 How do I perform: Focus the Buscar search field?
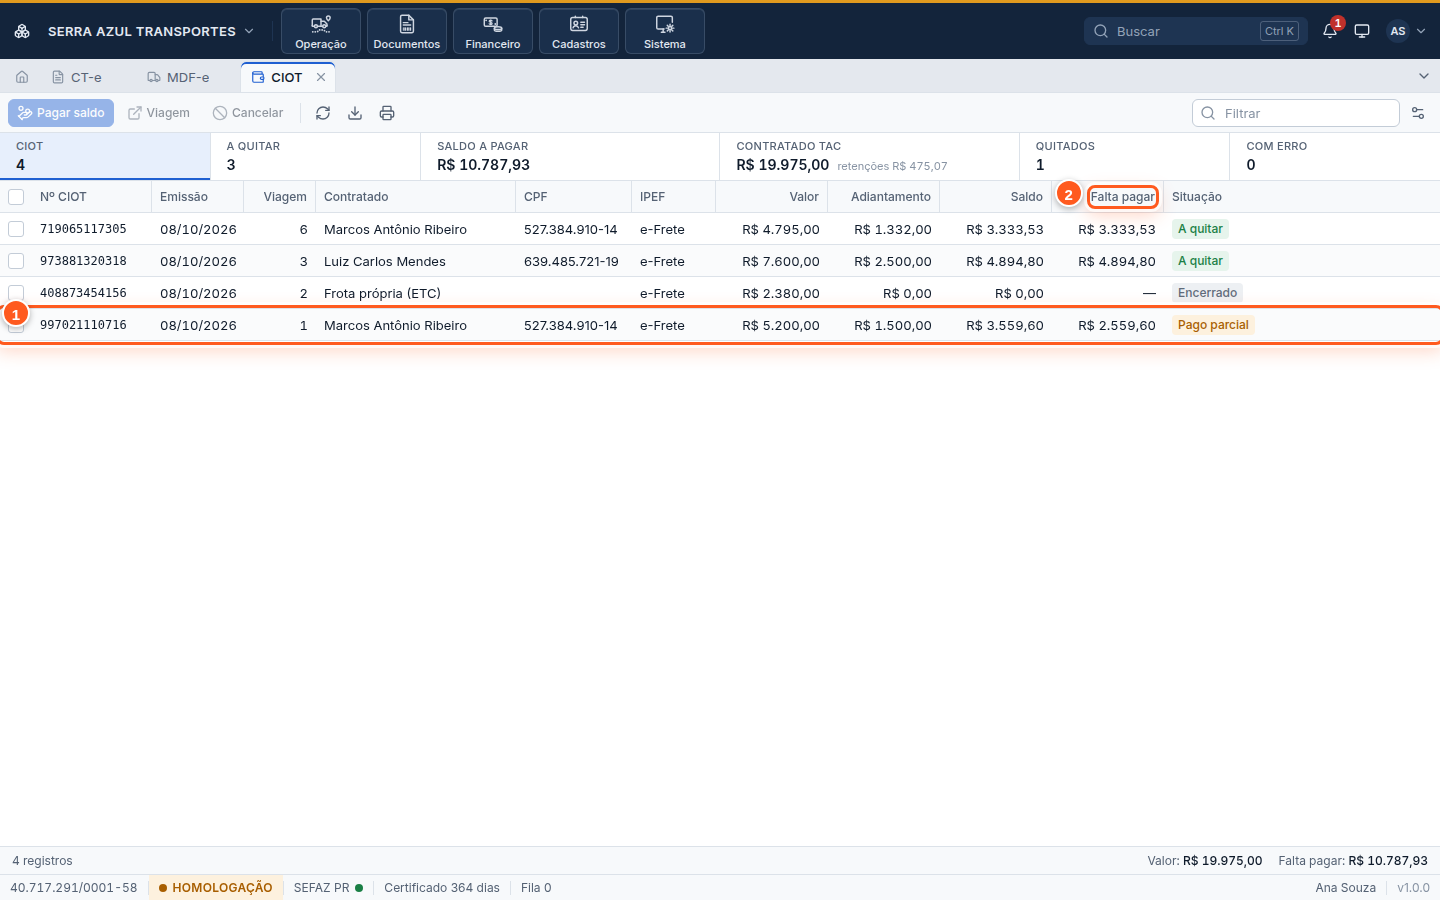click(1194, 31)
